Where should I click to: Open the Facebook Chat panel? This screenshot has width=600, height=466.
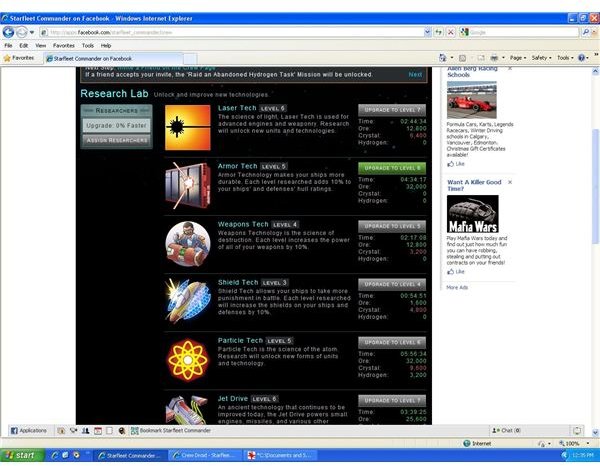[506, 431]
